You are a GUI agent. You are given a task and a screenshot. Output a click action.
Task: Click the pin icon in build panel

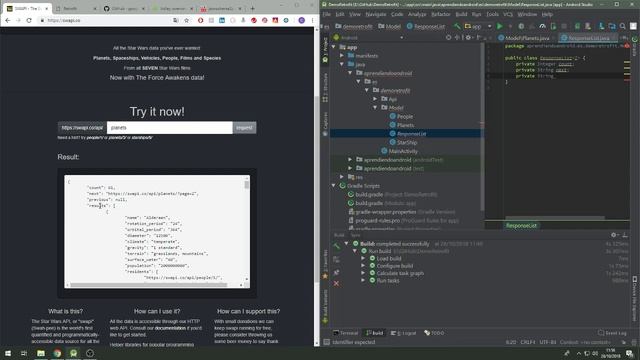pos(336,272)
